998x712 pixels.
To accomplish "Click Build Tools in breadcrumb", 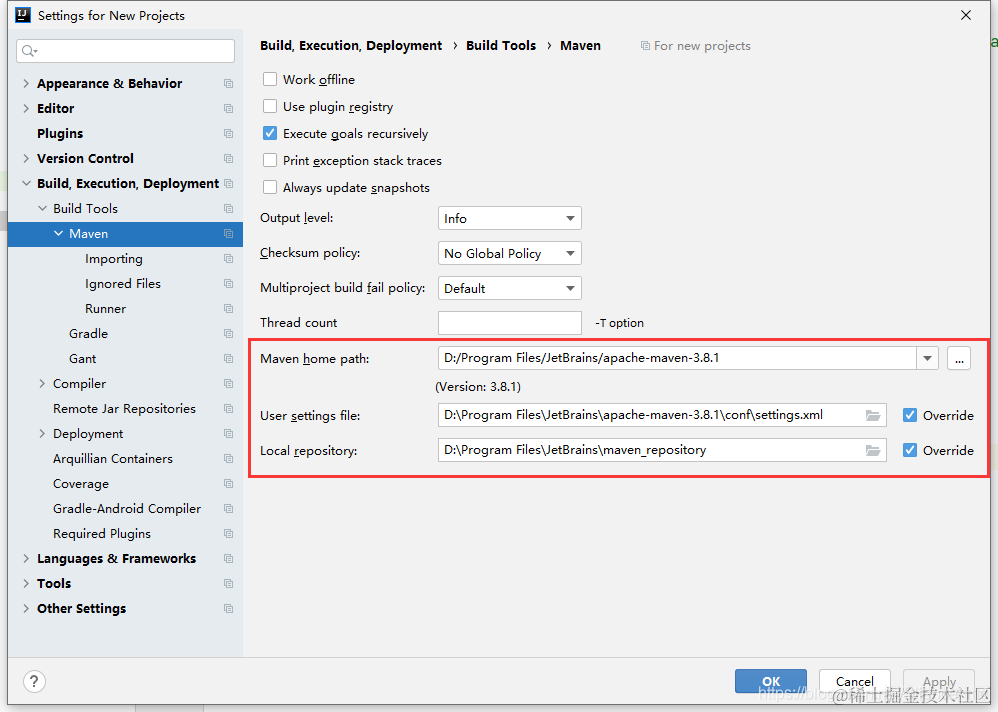I will coord(501,46).
